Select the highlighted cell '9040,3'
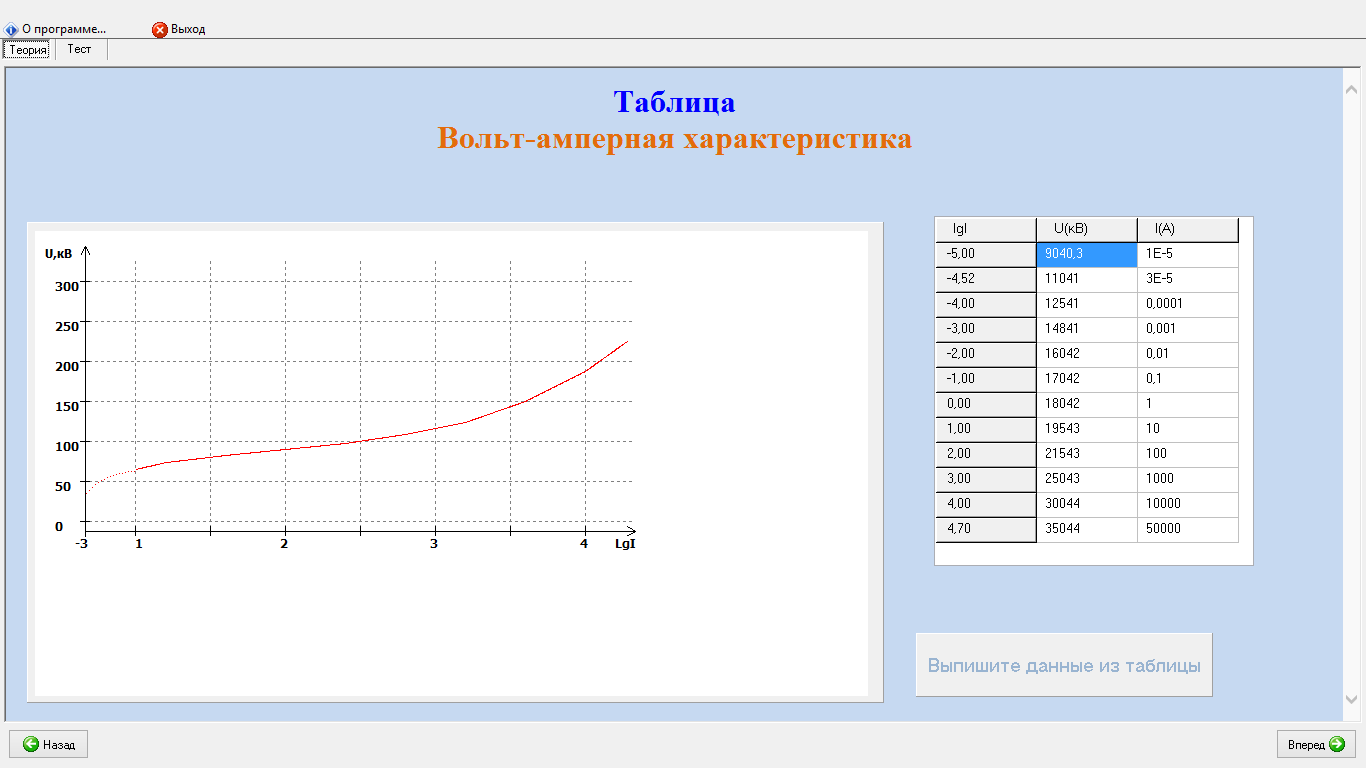 point(1087,255)
